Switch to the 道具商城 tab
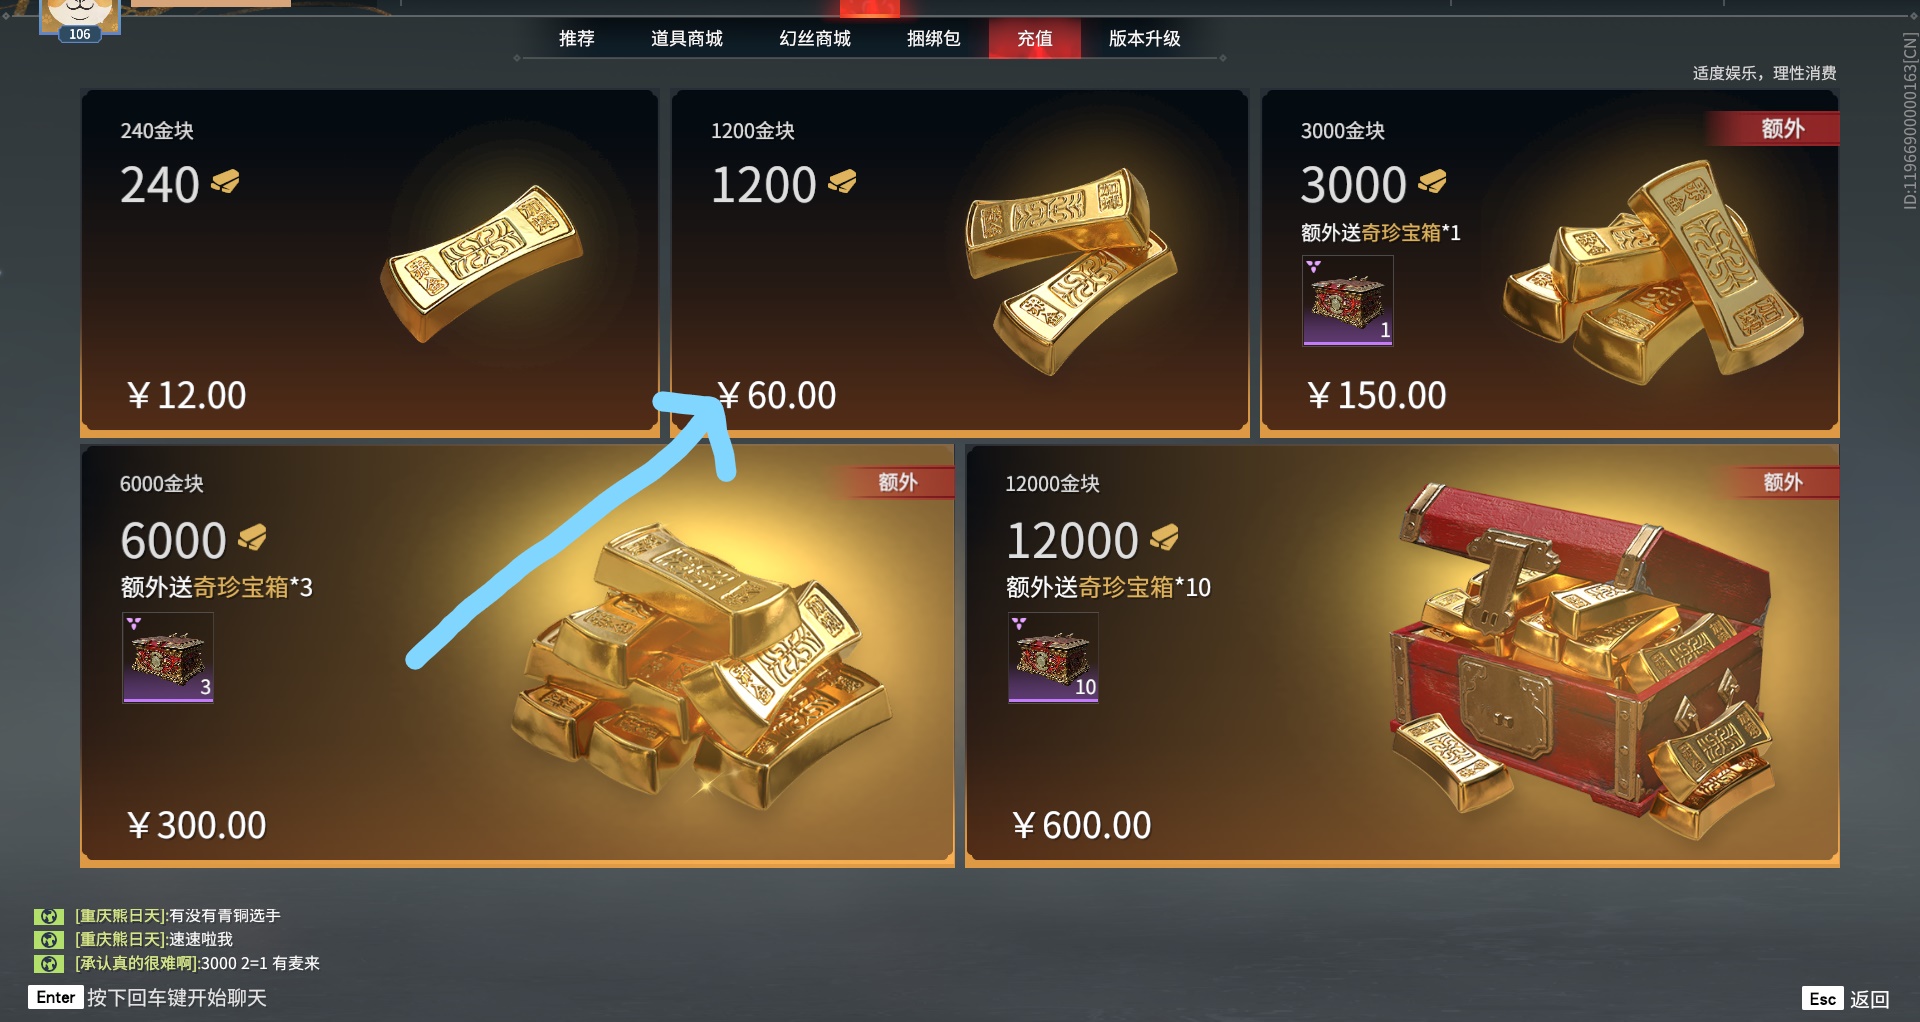 click(x=687, y=38)
